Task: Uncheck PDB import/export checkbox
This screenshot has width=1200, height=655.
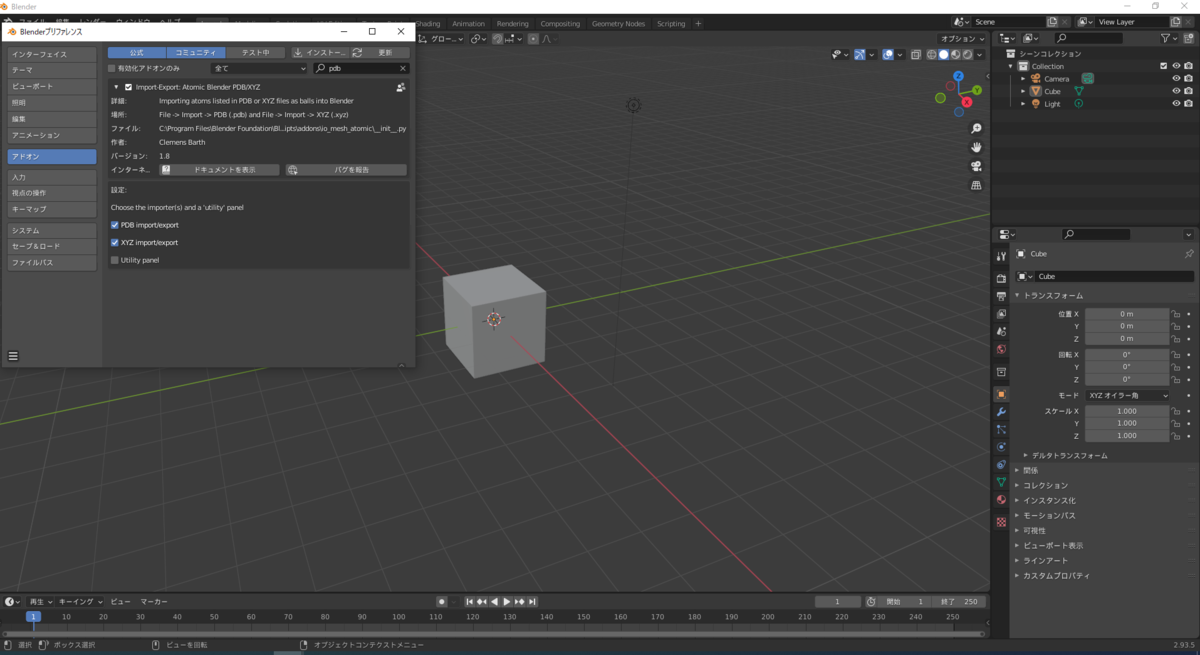Action: 115,225
